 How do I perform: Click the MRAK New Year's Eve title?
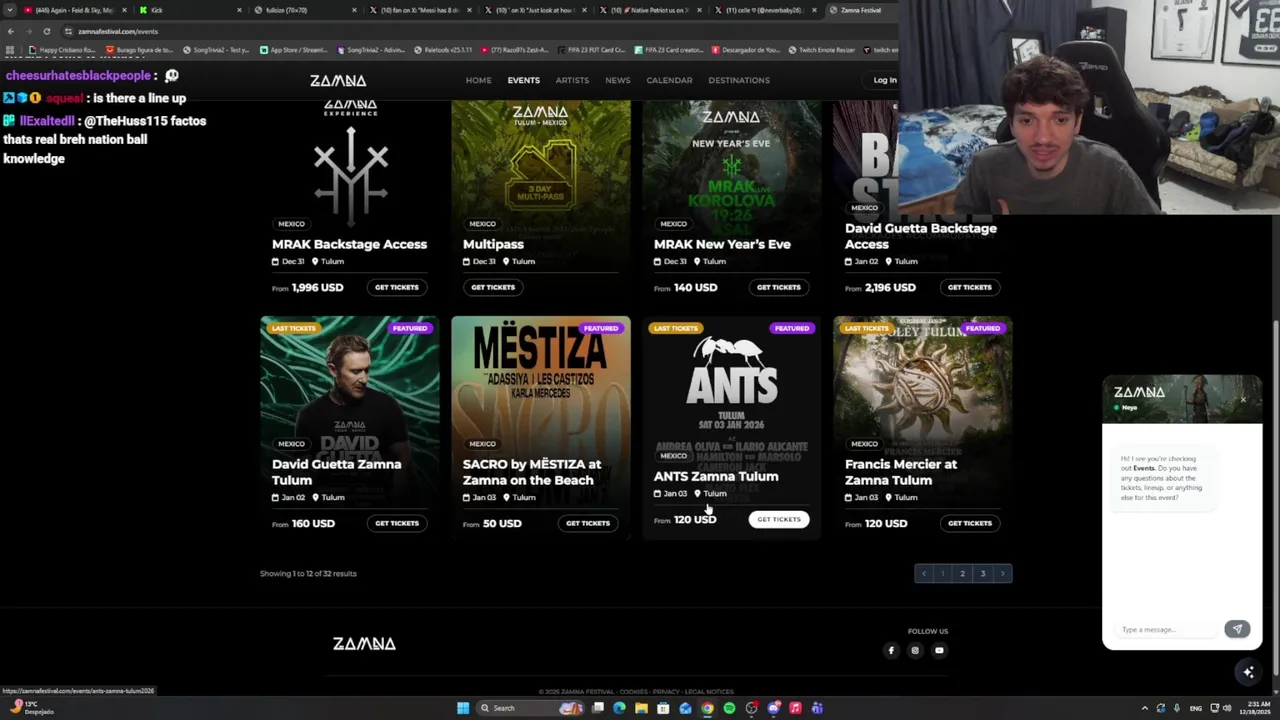[722, 244]
